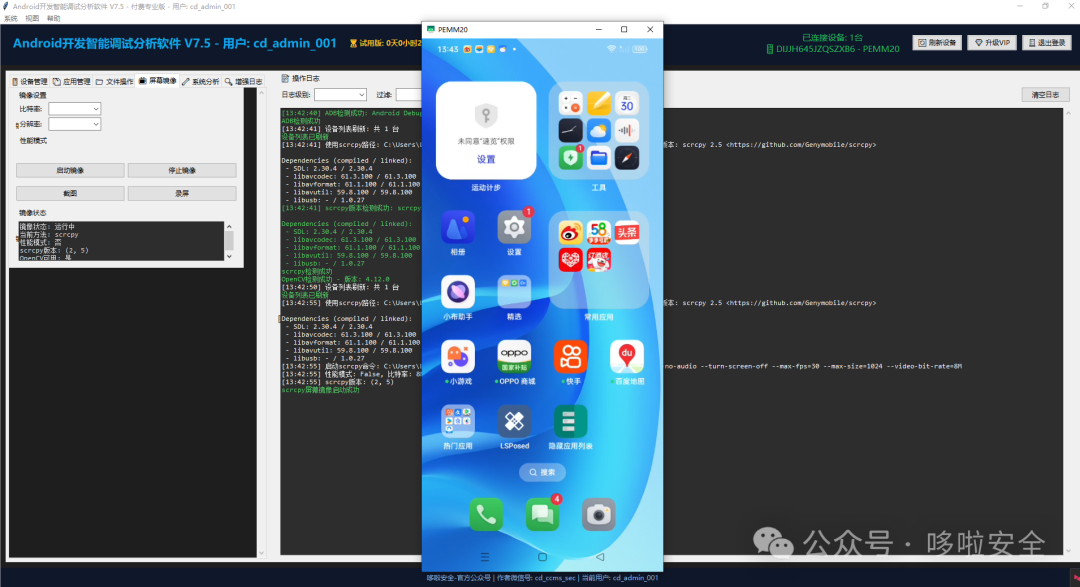Image resolution: width=1080 pixels, height=587 pixels.
Task: Launch the 相册 photos app
Action: coord(458,228)
